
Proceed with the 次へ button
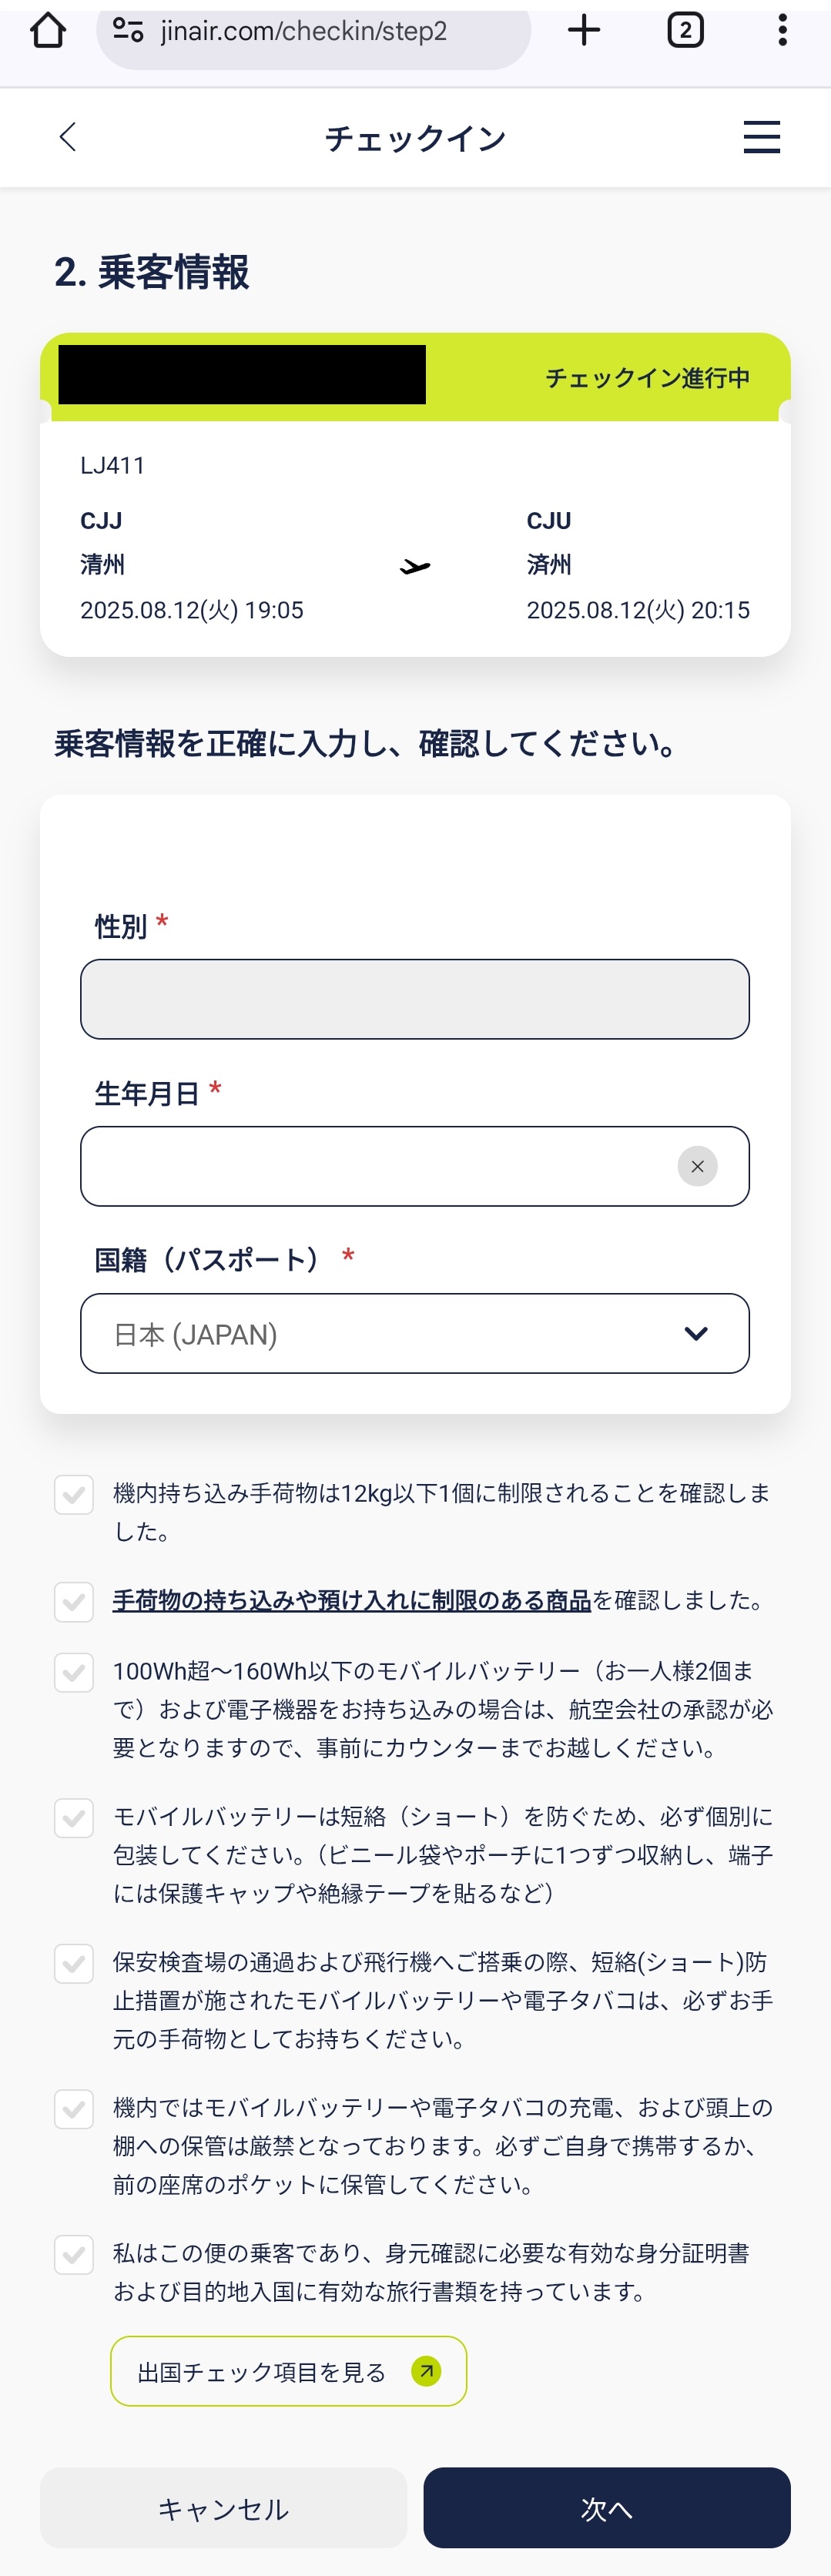point(606,2508)
